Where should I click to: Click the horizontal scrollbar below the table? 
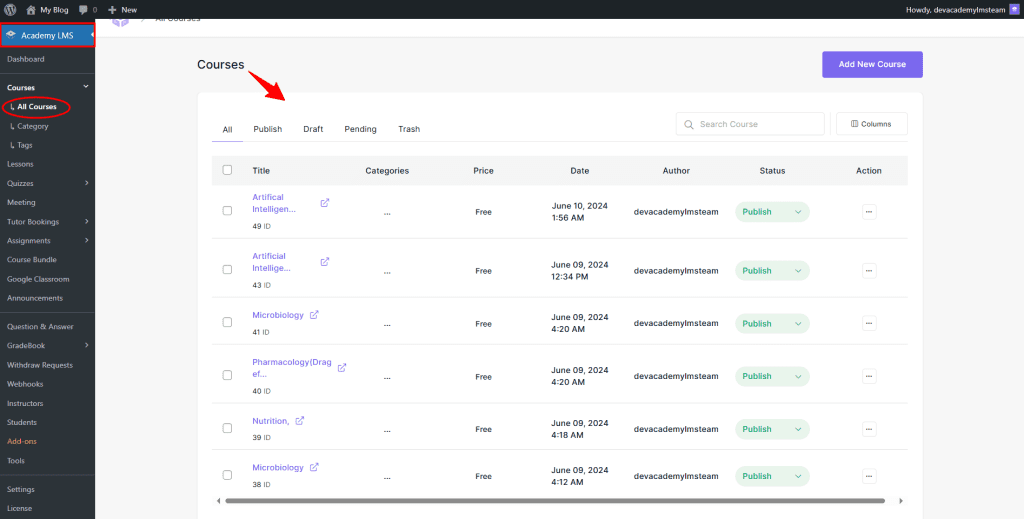point(555,500)
